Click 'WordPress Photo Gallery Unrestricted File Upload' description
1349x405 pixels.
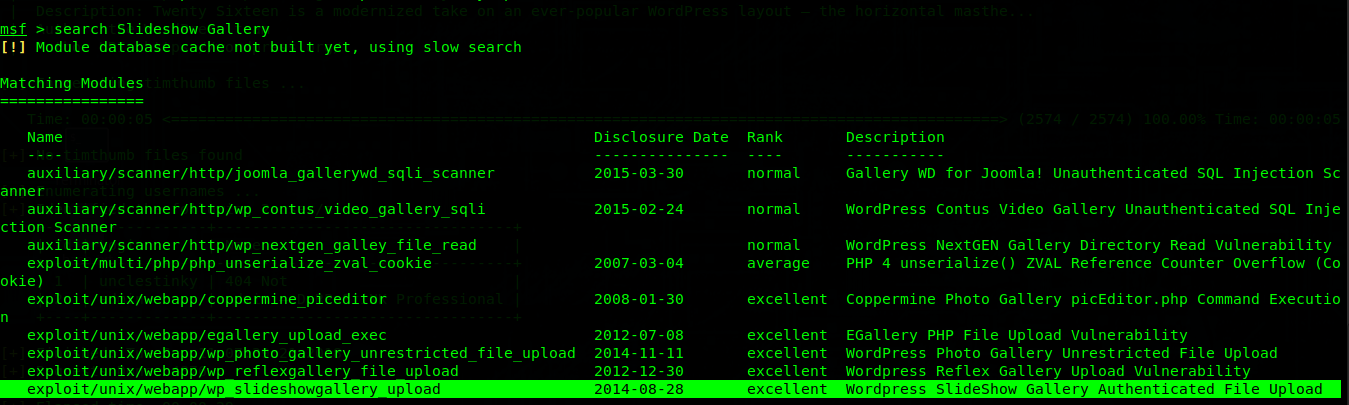coord(1061,353)
